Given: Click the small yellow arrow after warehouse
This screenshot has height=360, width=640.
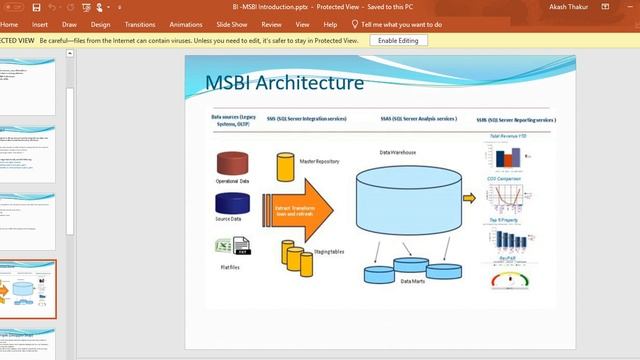Looking at the screenshot, I should tap(469, 198).
